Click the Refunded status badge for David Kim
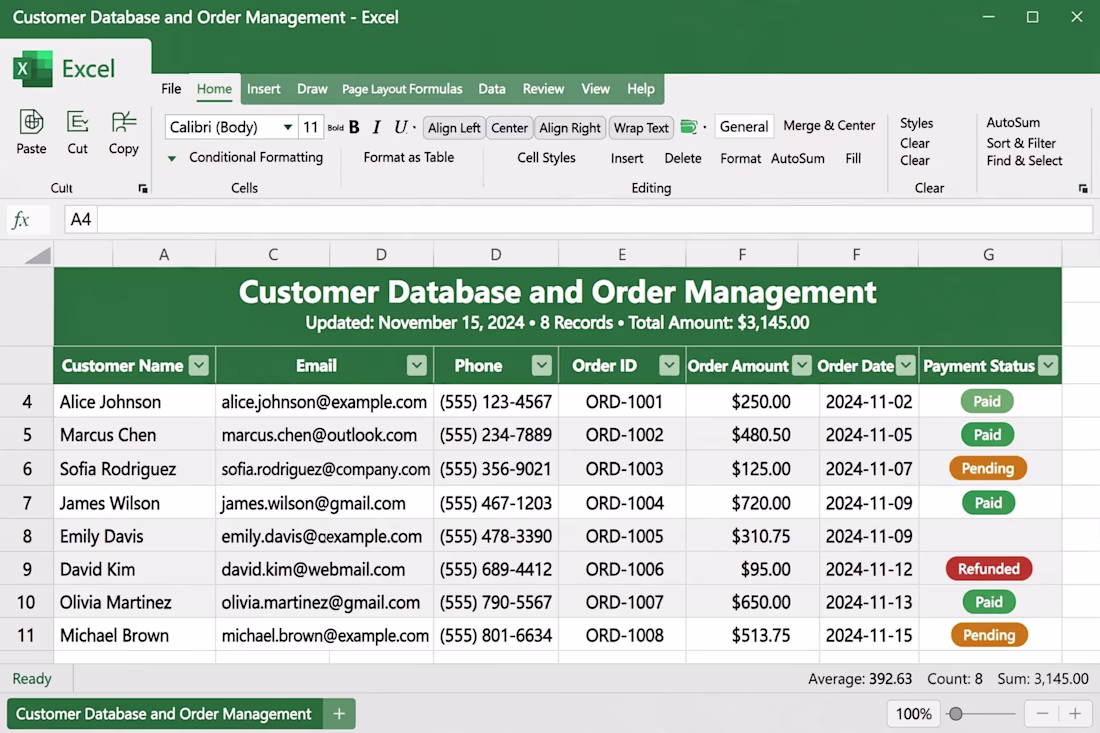Image resolution: width=1100 pixels, height=733 pixels. tap(989, 569)
